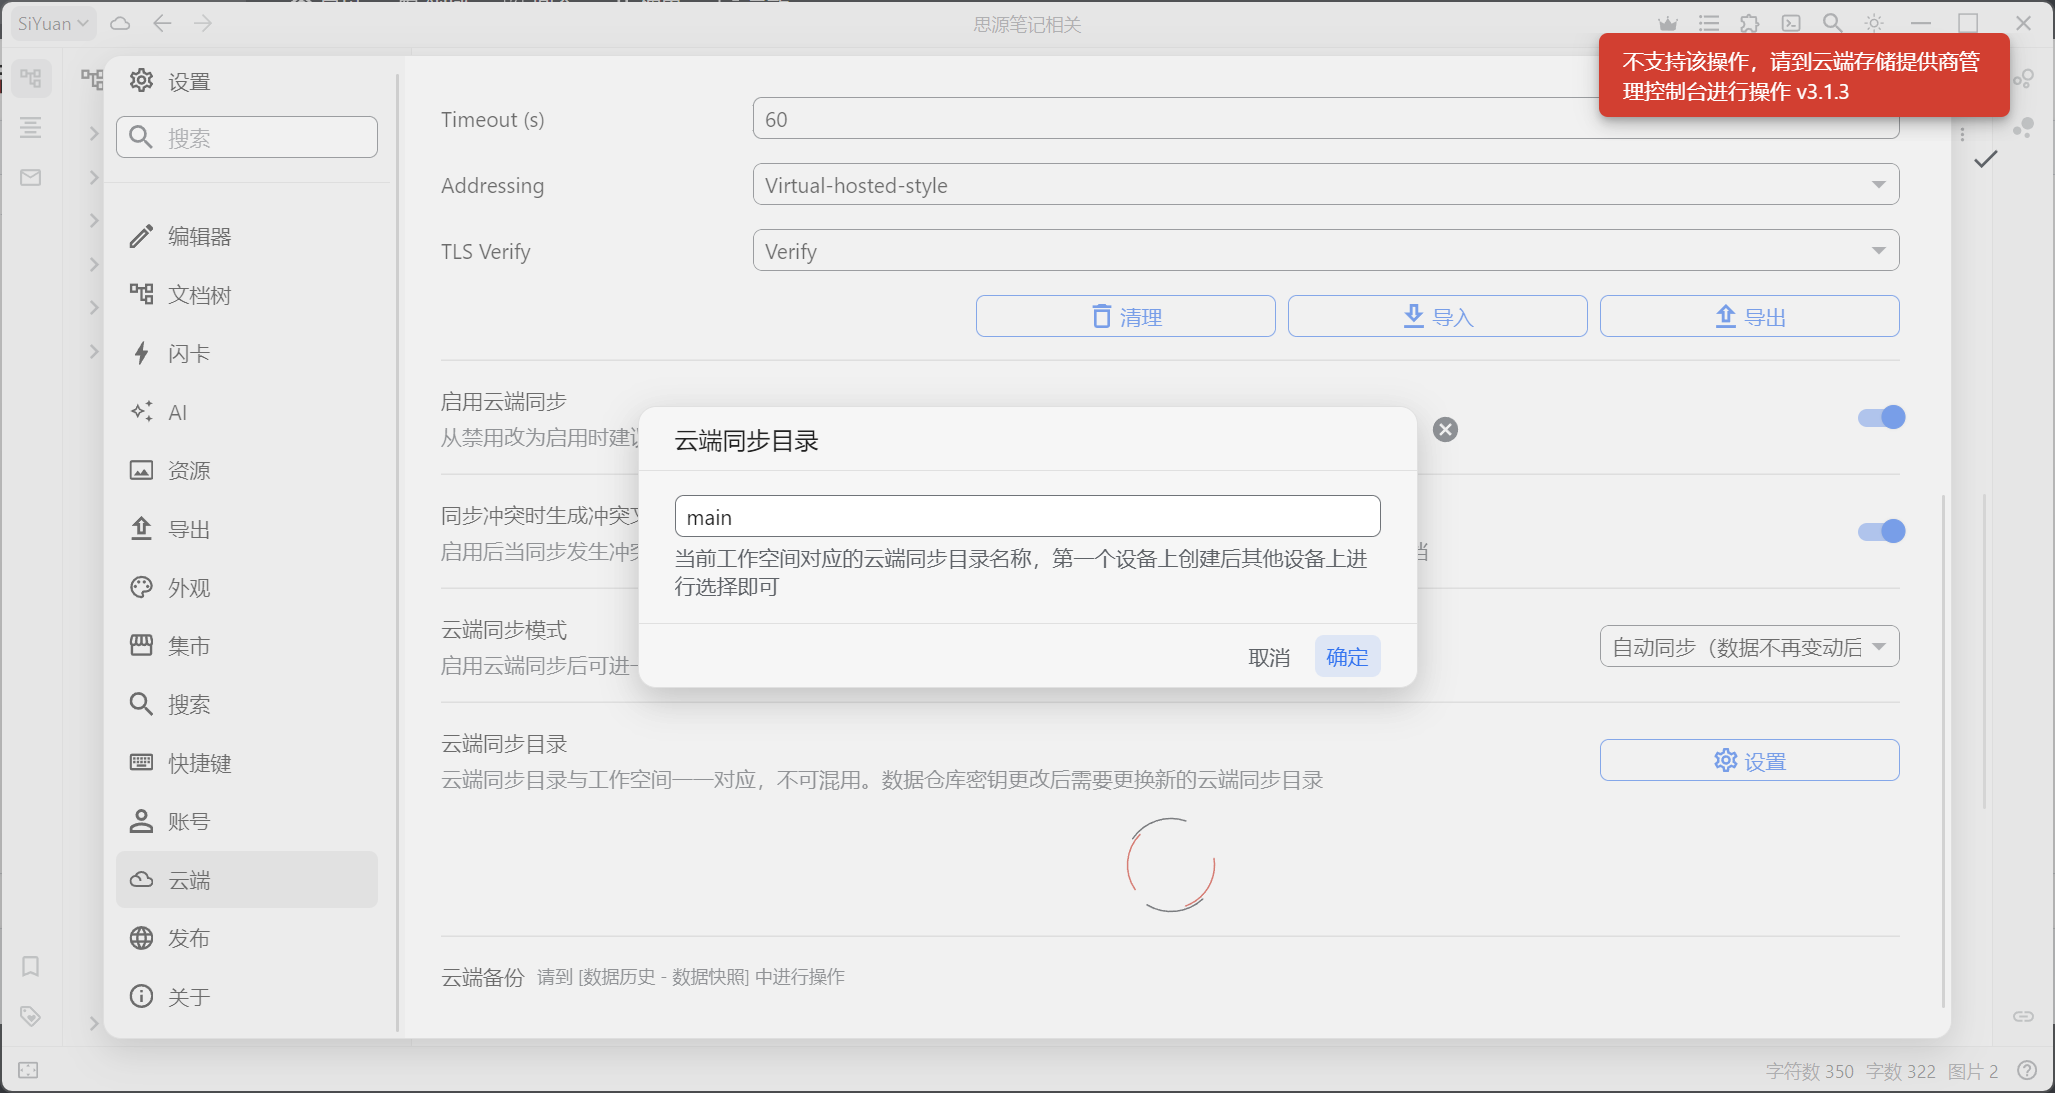Image resolution: width=2055 pixels, height=1093 pixels.
Task: Expand the TLS Verify dropdown
Action: pos(1325,251)
